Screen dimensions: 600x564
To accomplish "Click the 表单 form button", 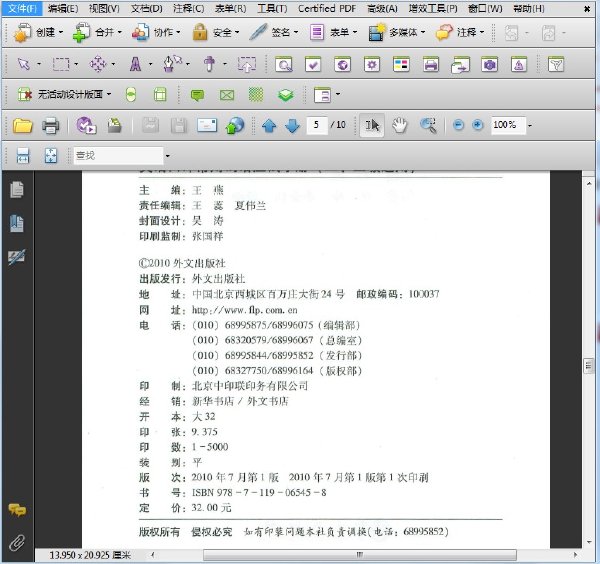I will pyautogui.click(x=329, y=33).
